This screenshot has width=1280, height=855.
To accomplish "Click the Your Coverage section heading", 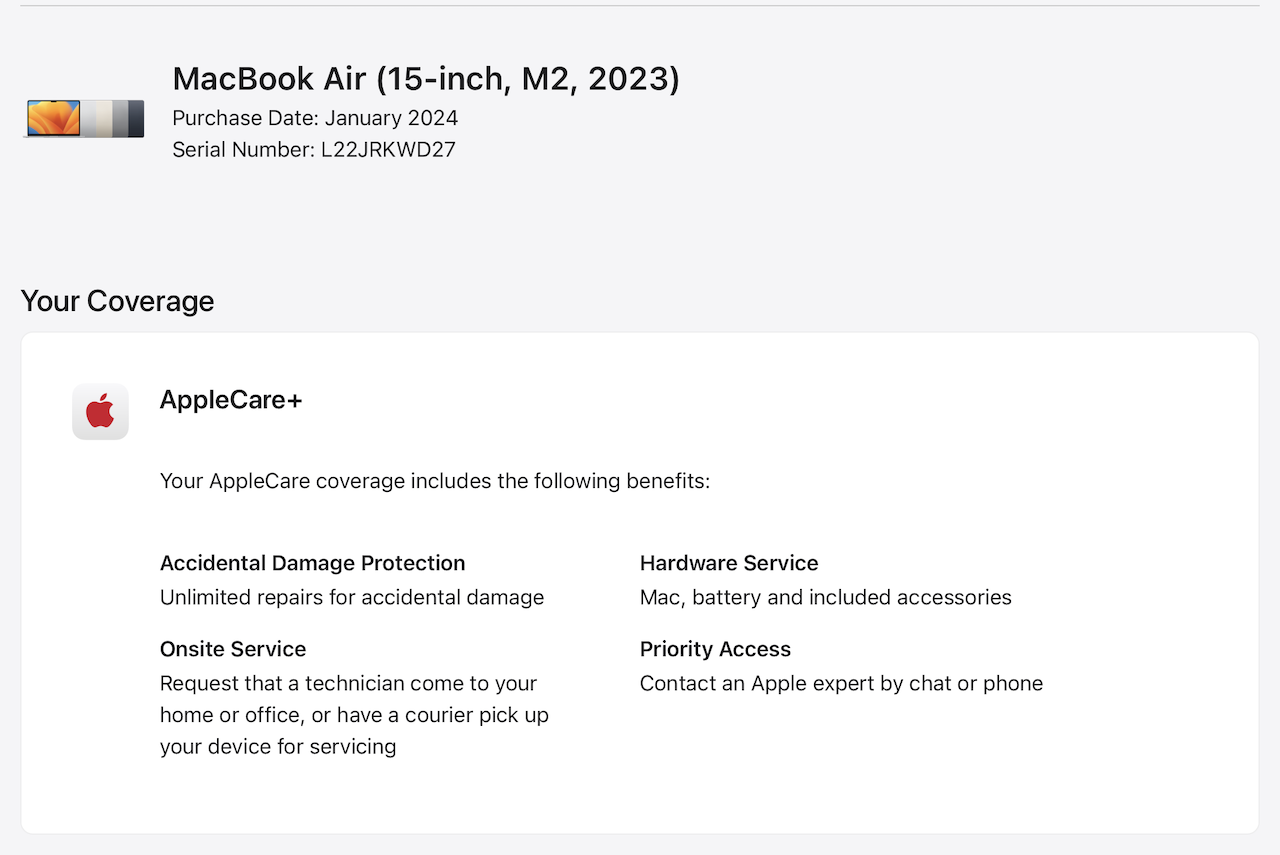I will pos(117,301).
